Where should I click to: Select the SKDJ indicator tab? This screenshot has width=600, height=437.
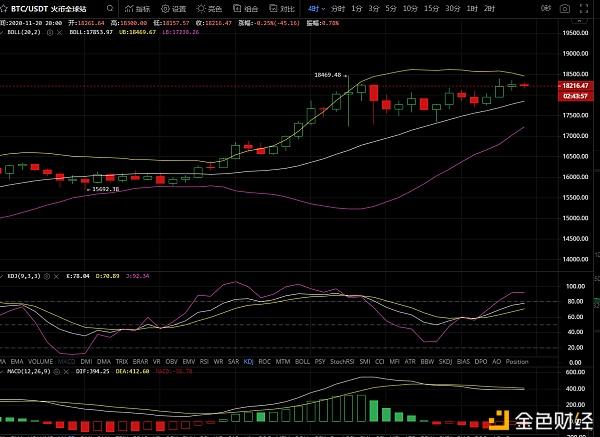point(445,362)
